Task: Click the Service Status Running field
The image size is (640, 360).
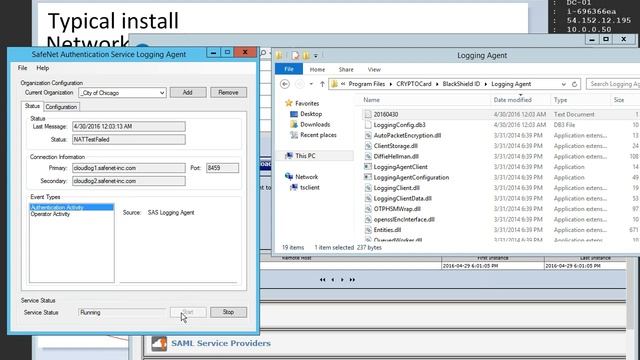Action: (122, 313)
